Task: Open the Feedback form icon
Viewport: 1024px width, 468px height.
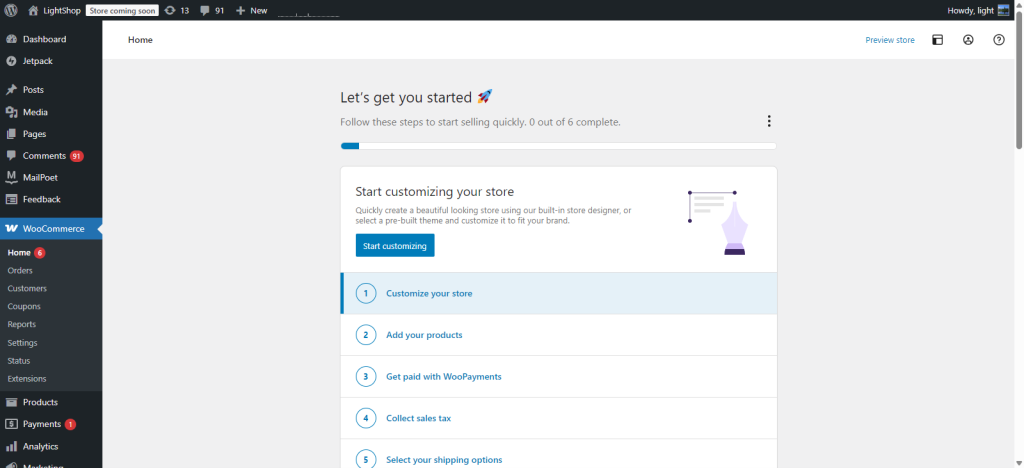Action: [11, 199]
